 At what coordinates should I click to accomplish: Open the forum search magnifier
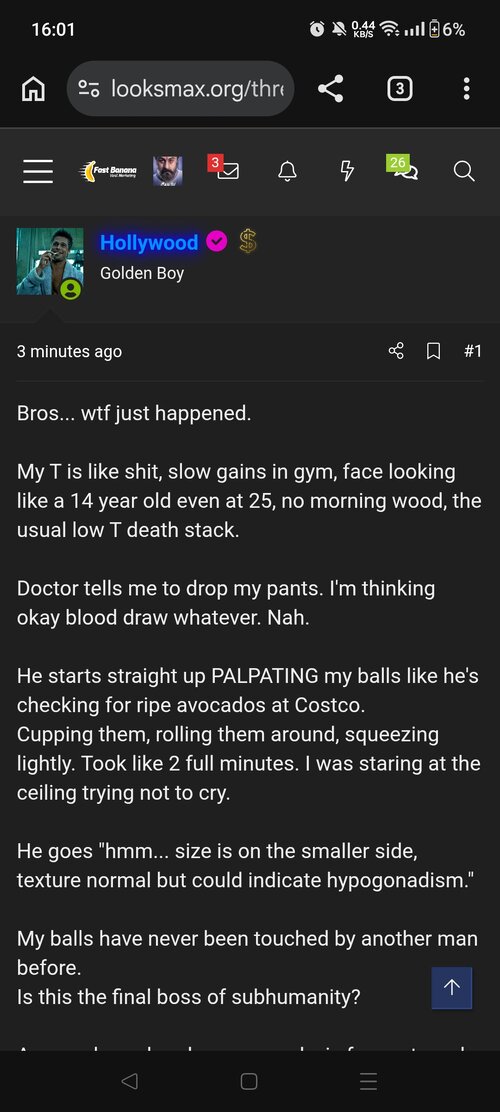(x=464, y=171)
